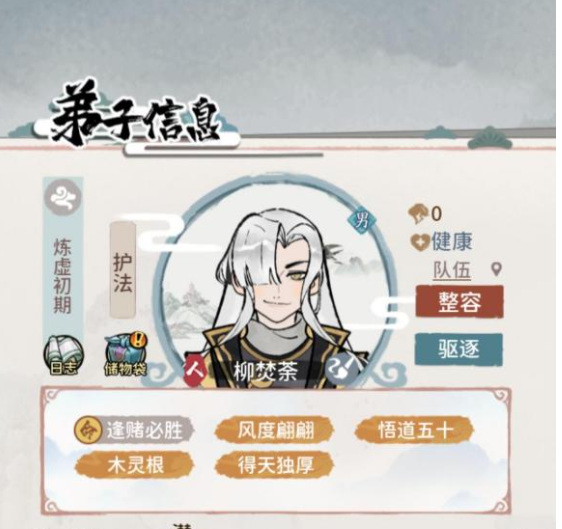
Task: Tap the grey cloud icon above 炼虚初期
Action: [63, 198]
